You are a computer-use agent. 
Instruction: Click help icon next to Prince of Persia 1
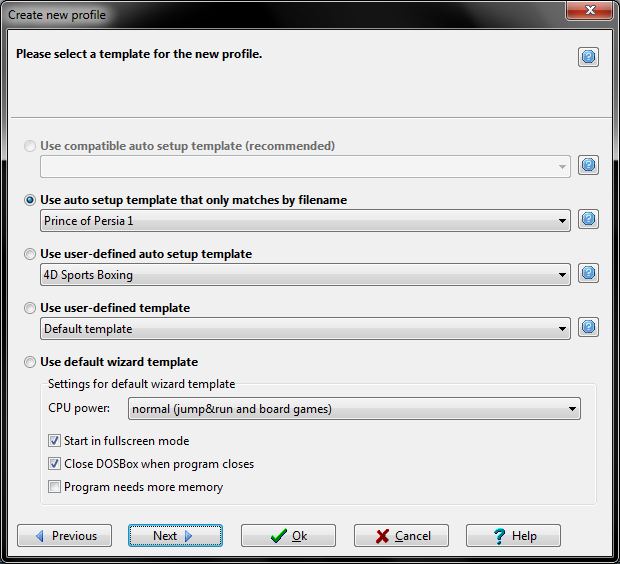(x=588, y=219)
